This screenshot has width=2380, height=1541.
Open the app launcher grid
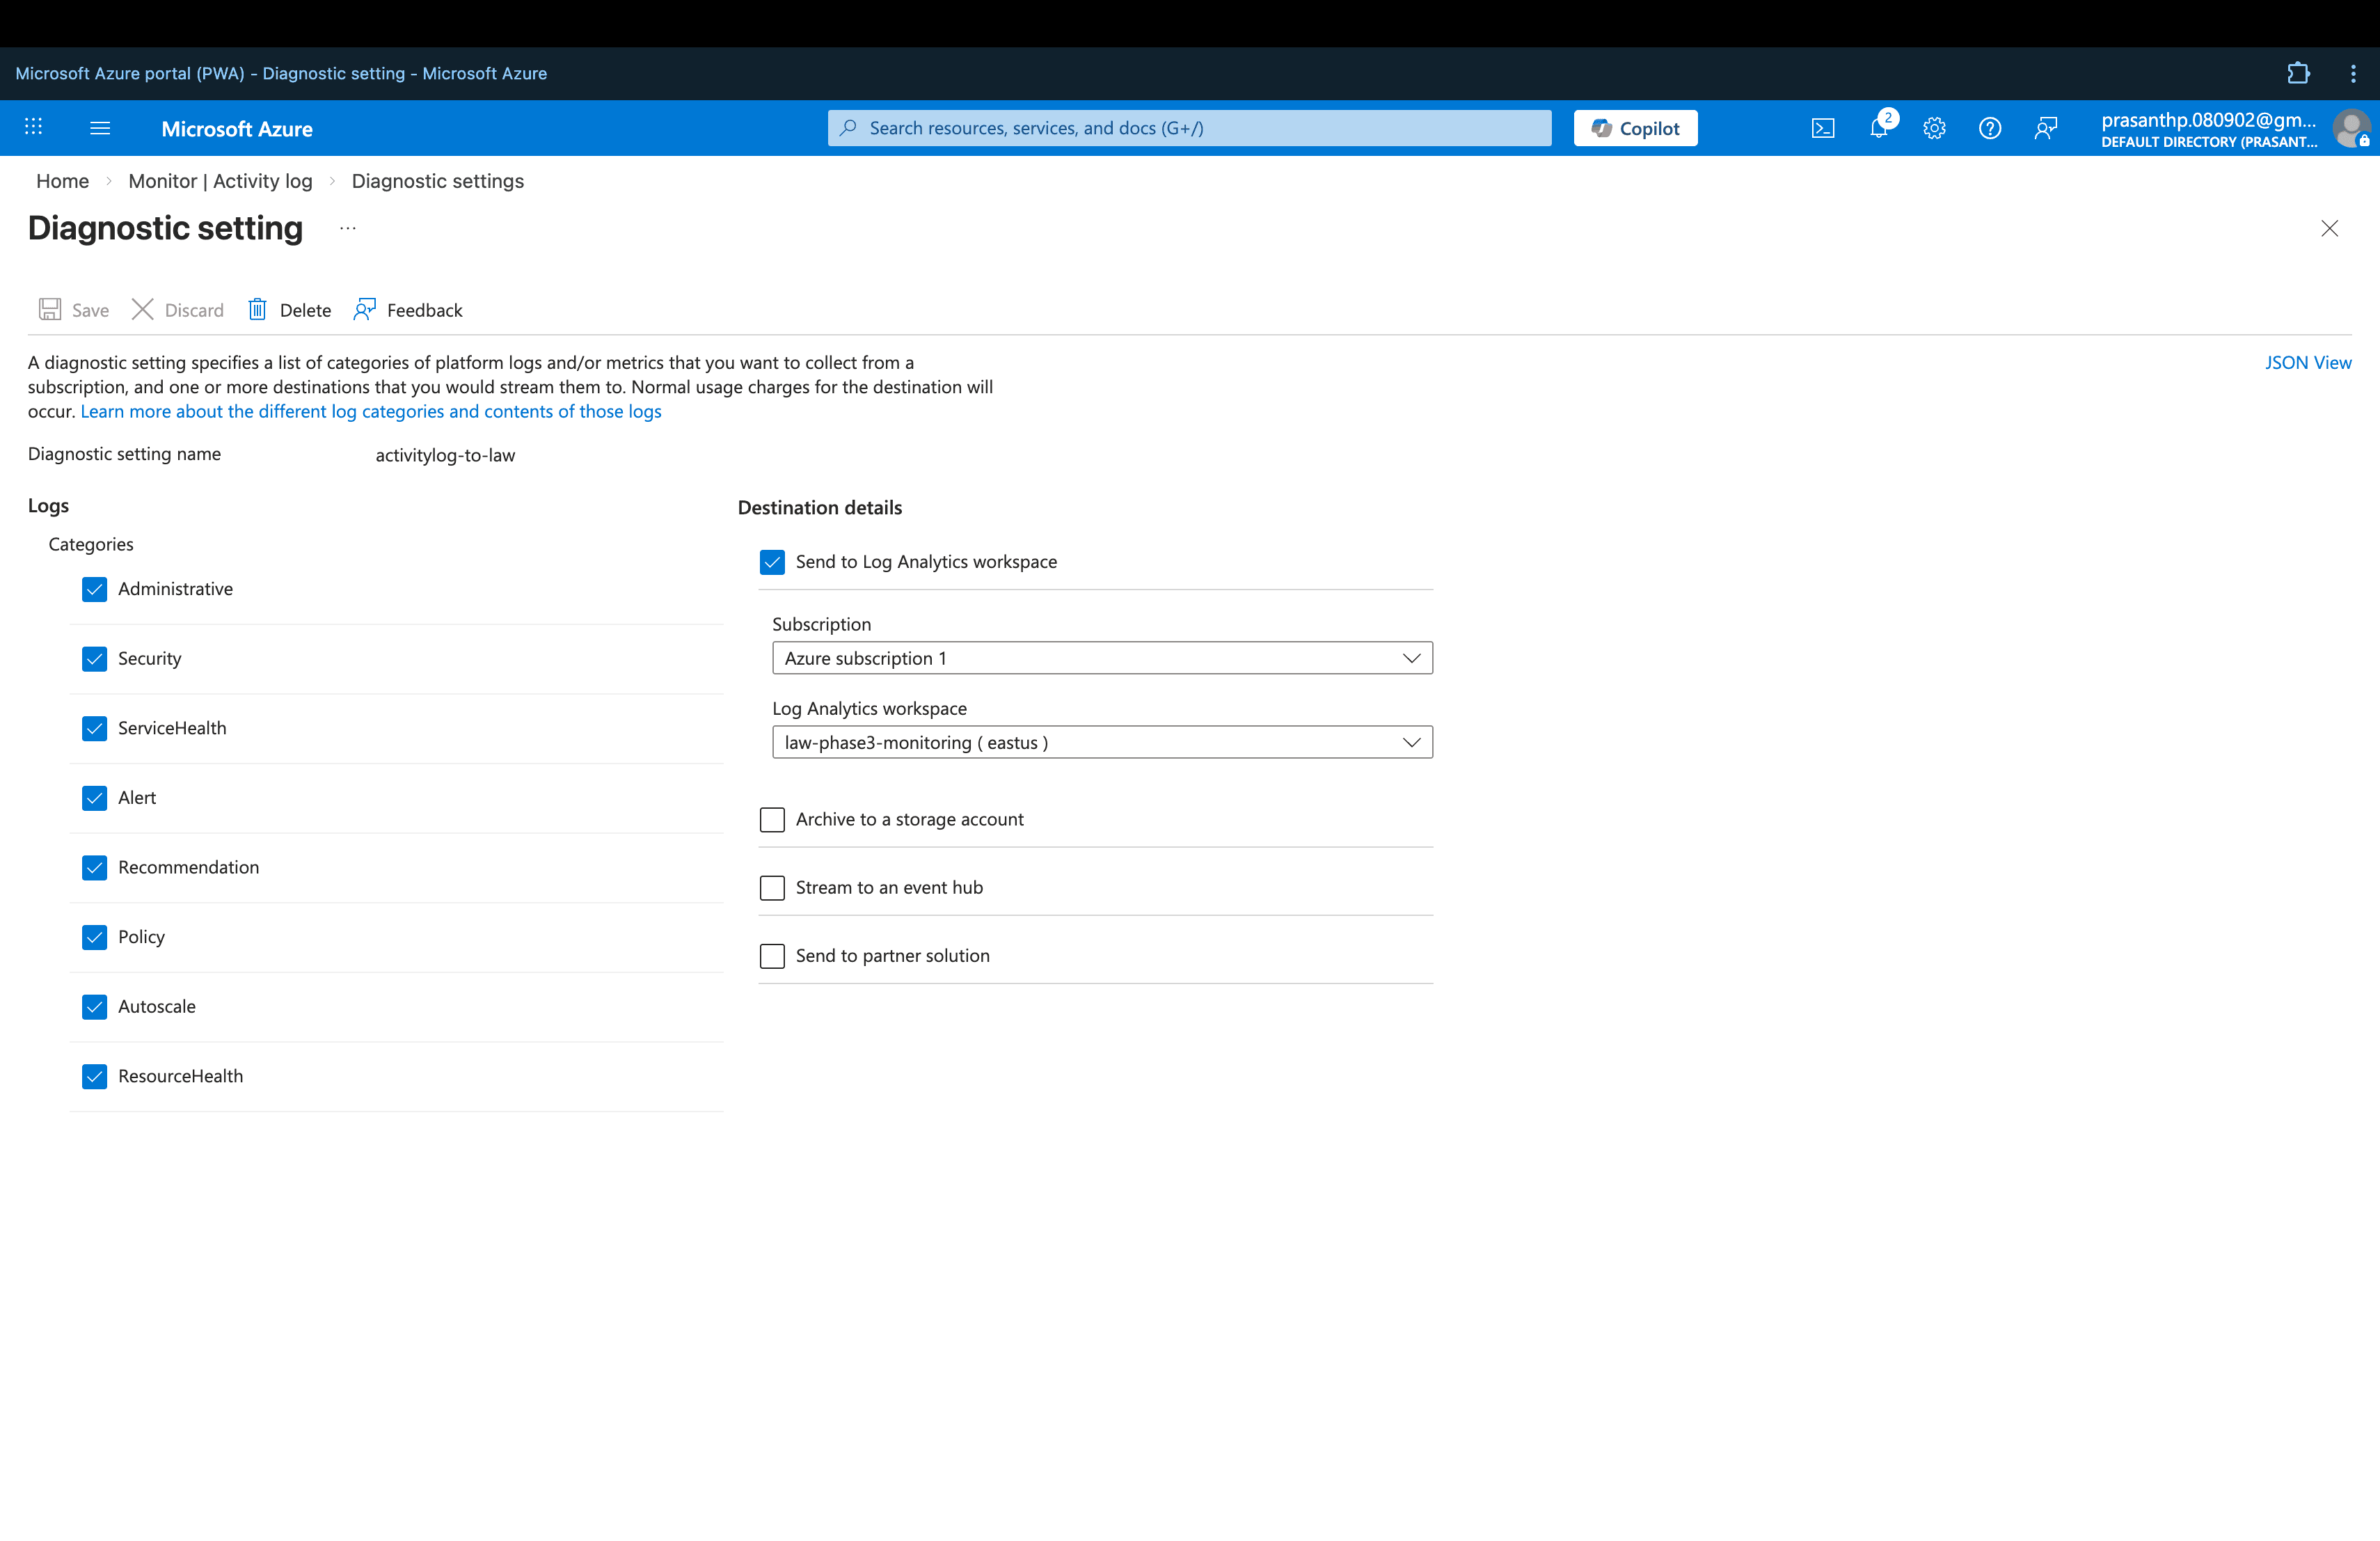tap(33, 127)
